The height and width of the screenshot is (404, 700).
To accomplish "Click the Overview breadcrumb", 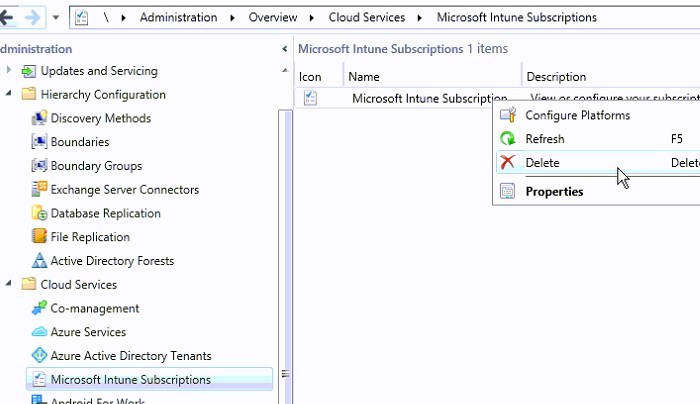I will [x=273, y=17].
